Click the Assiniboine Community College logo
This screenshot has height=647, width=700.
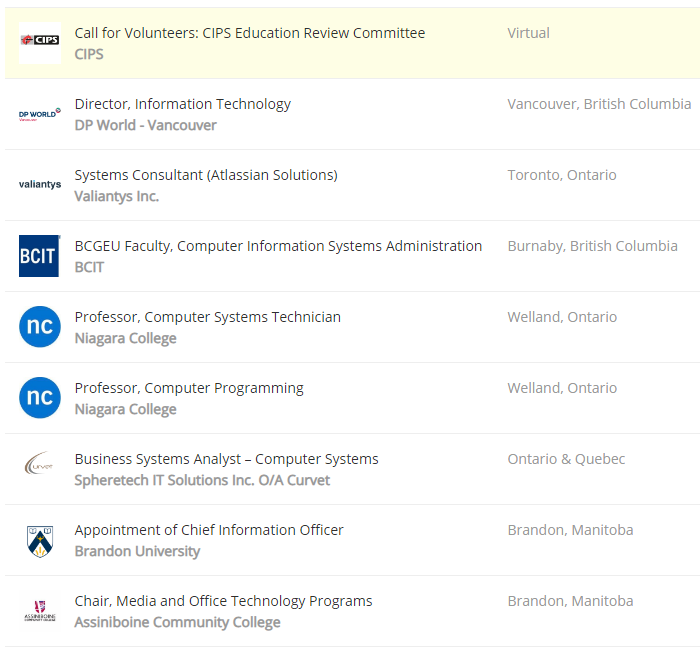pyautogui.click(x=40, y=611)
